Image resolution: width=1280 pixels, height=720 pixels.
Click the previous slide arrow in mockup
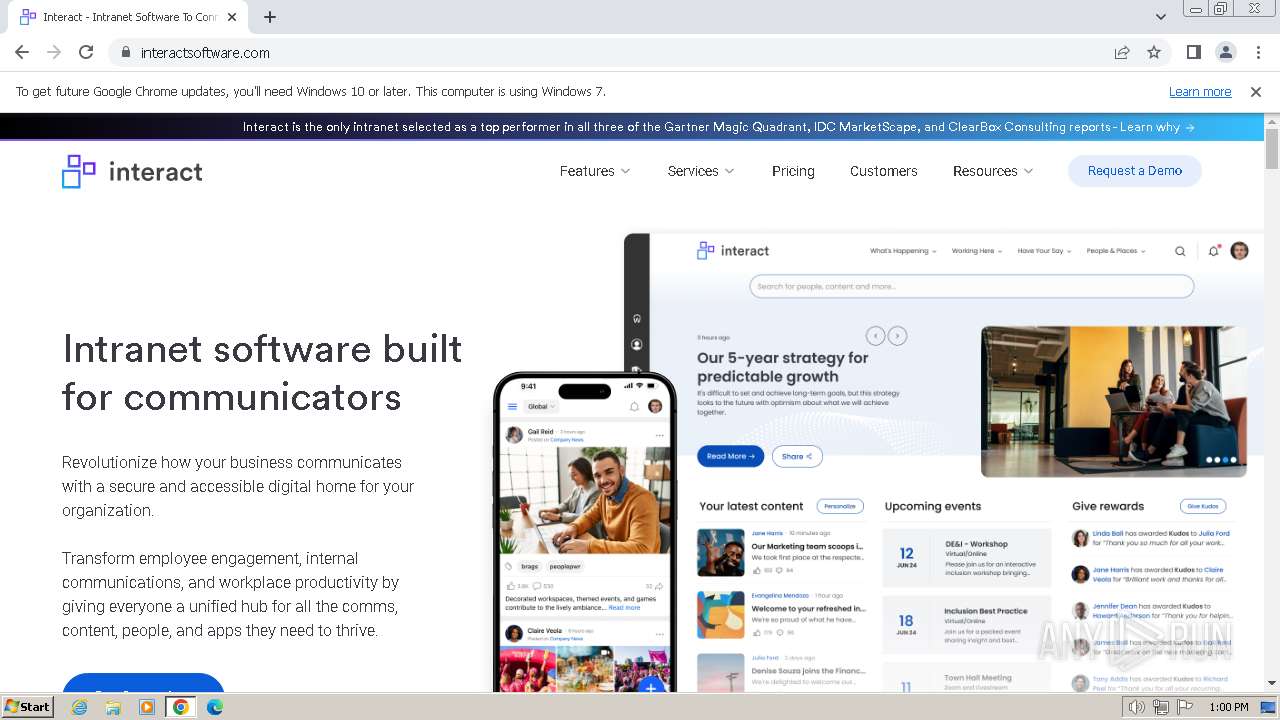[875, 336]
